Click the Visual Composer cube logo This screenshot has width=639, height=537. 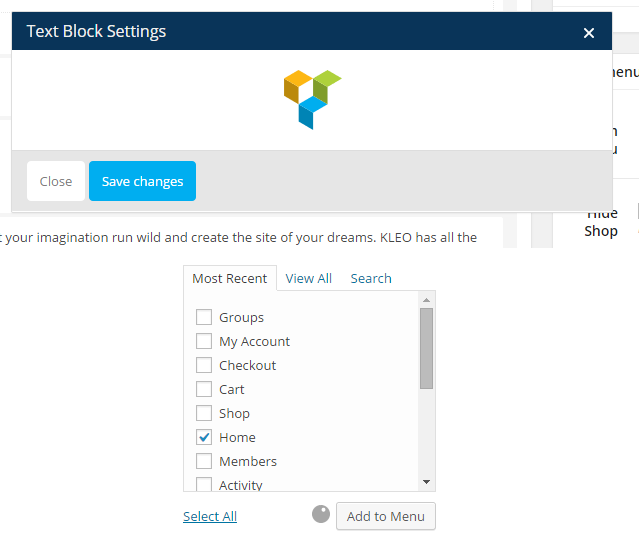[312, 98]
